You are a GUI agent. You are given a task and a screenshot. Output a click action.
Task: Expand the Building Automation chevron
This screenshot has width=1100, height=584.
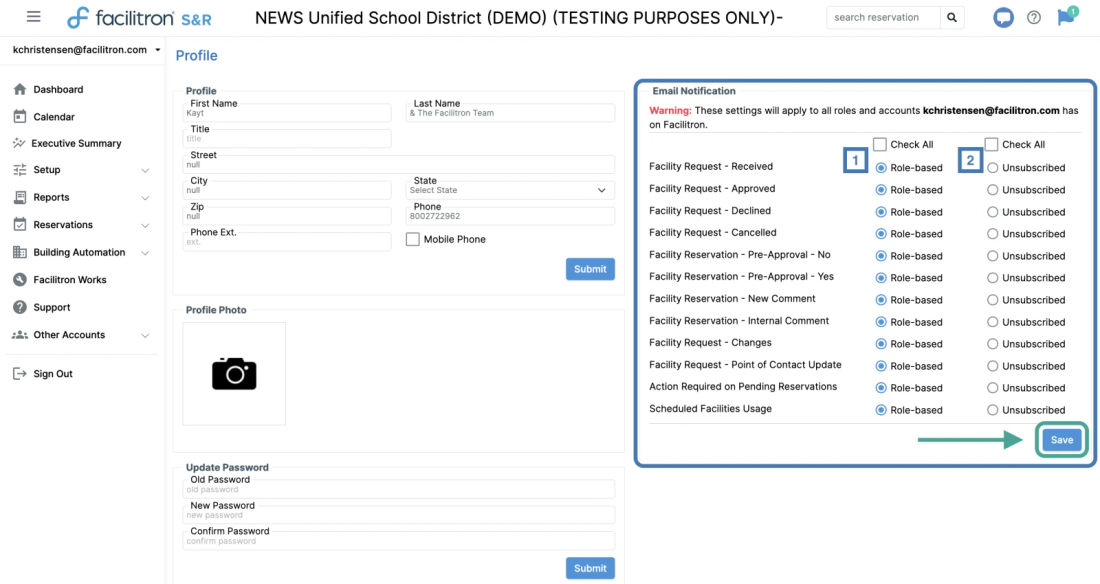tap(145, 253)
